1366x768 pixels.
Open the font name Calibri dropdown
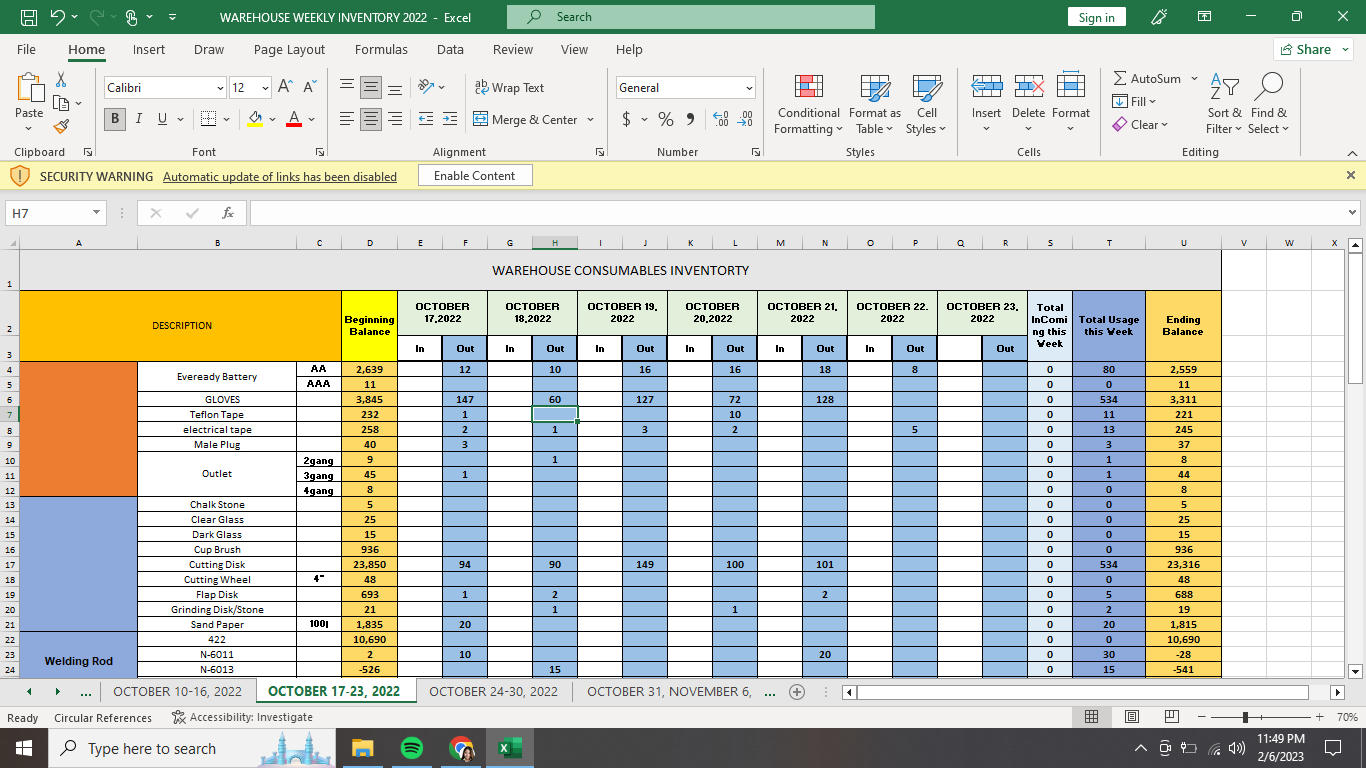tap(220, 88)
